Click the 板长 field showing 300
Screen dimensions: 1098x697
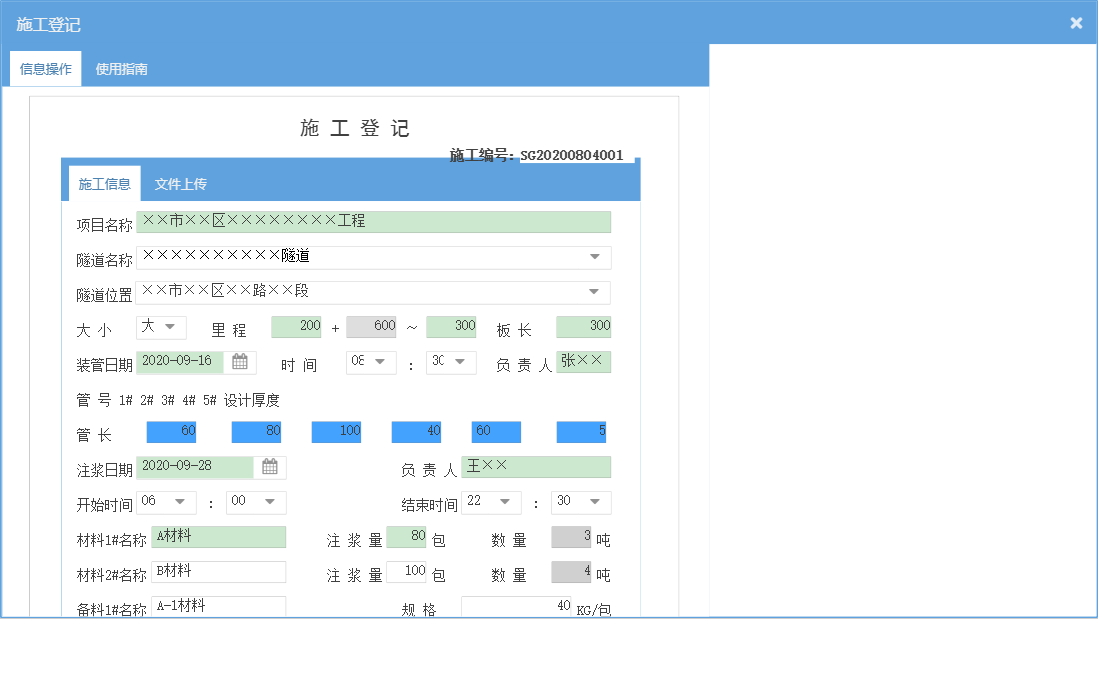[x=583, y=326]
